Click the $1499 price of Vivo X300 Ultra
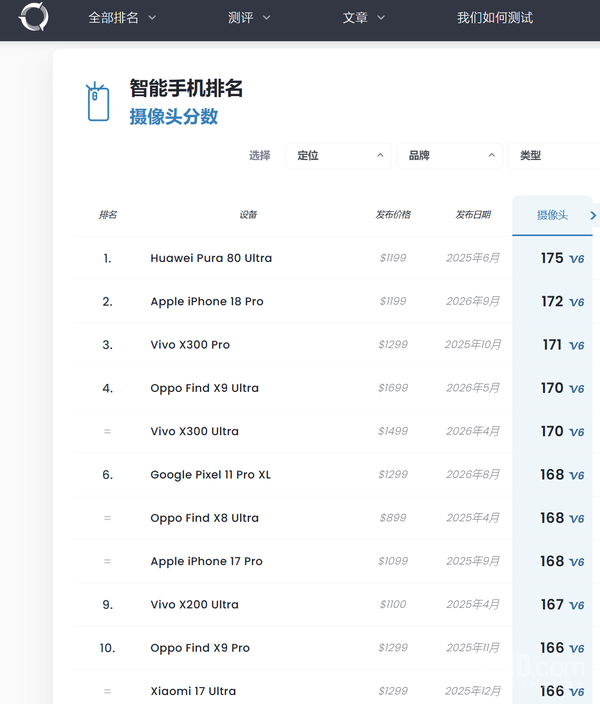 pos(393,431)
